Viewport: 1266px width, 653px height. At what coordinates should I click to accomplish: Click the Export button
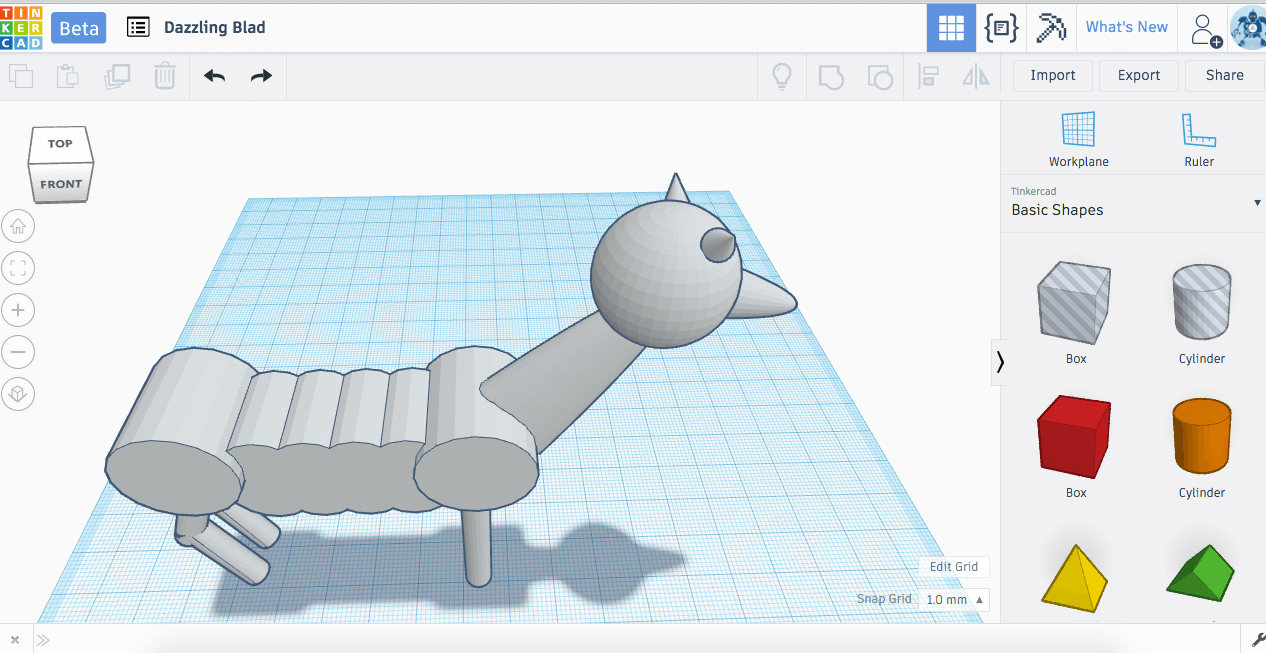tap(1138, 75)
